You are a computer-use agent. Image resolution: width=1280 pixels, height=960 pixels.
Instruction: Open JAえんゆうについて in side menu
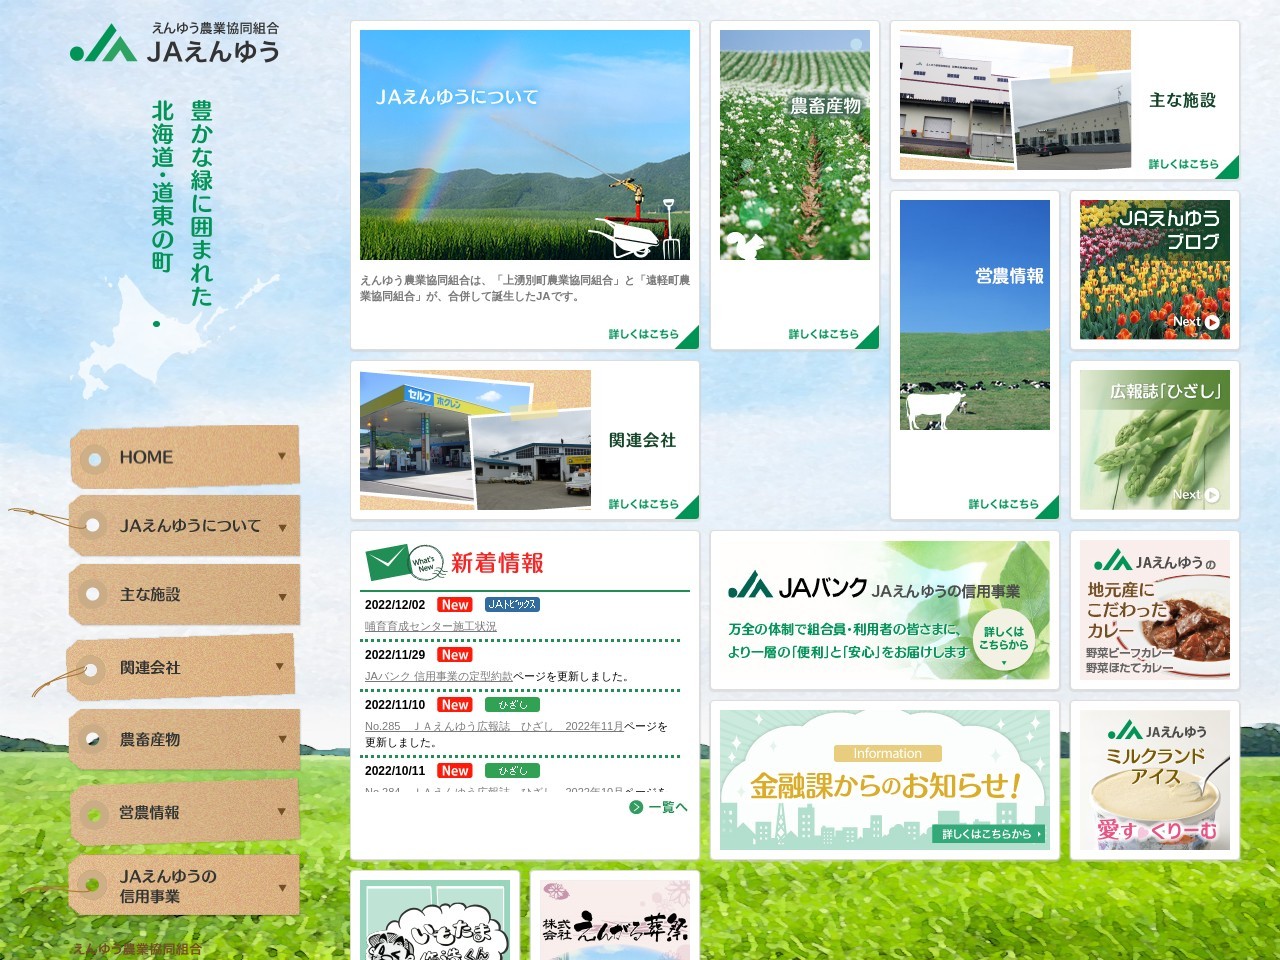[x=185, y=526]
